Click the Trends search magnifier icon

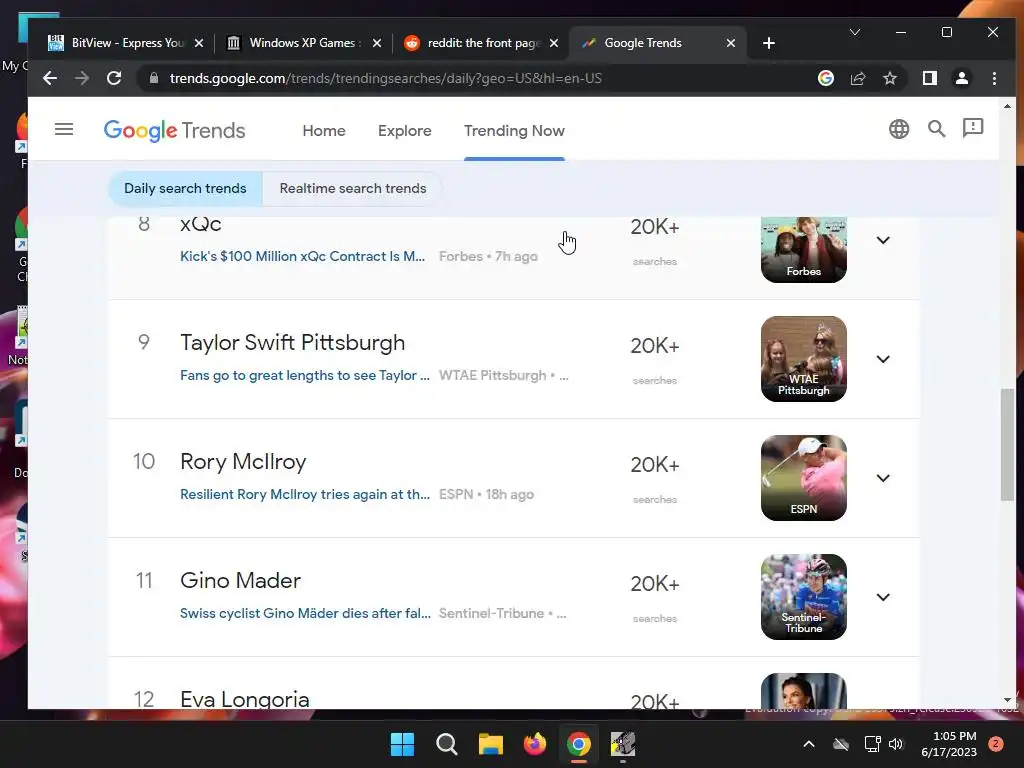(936, 129)
